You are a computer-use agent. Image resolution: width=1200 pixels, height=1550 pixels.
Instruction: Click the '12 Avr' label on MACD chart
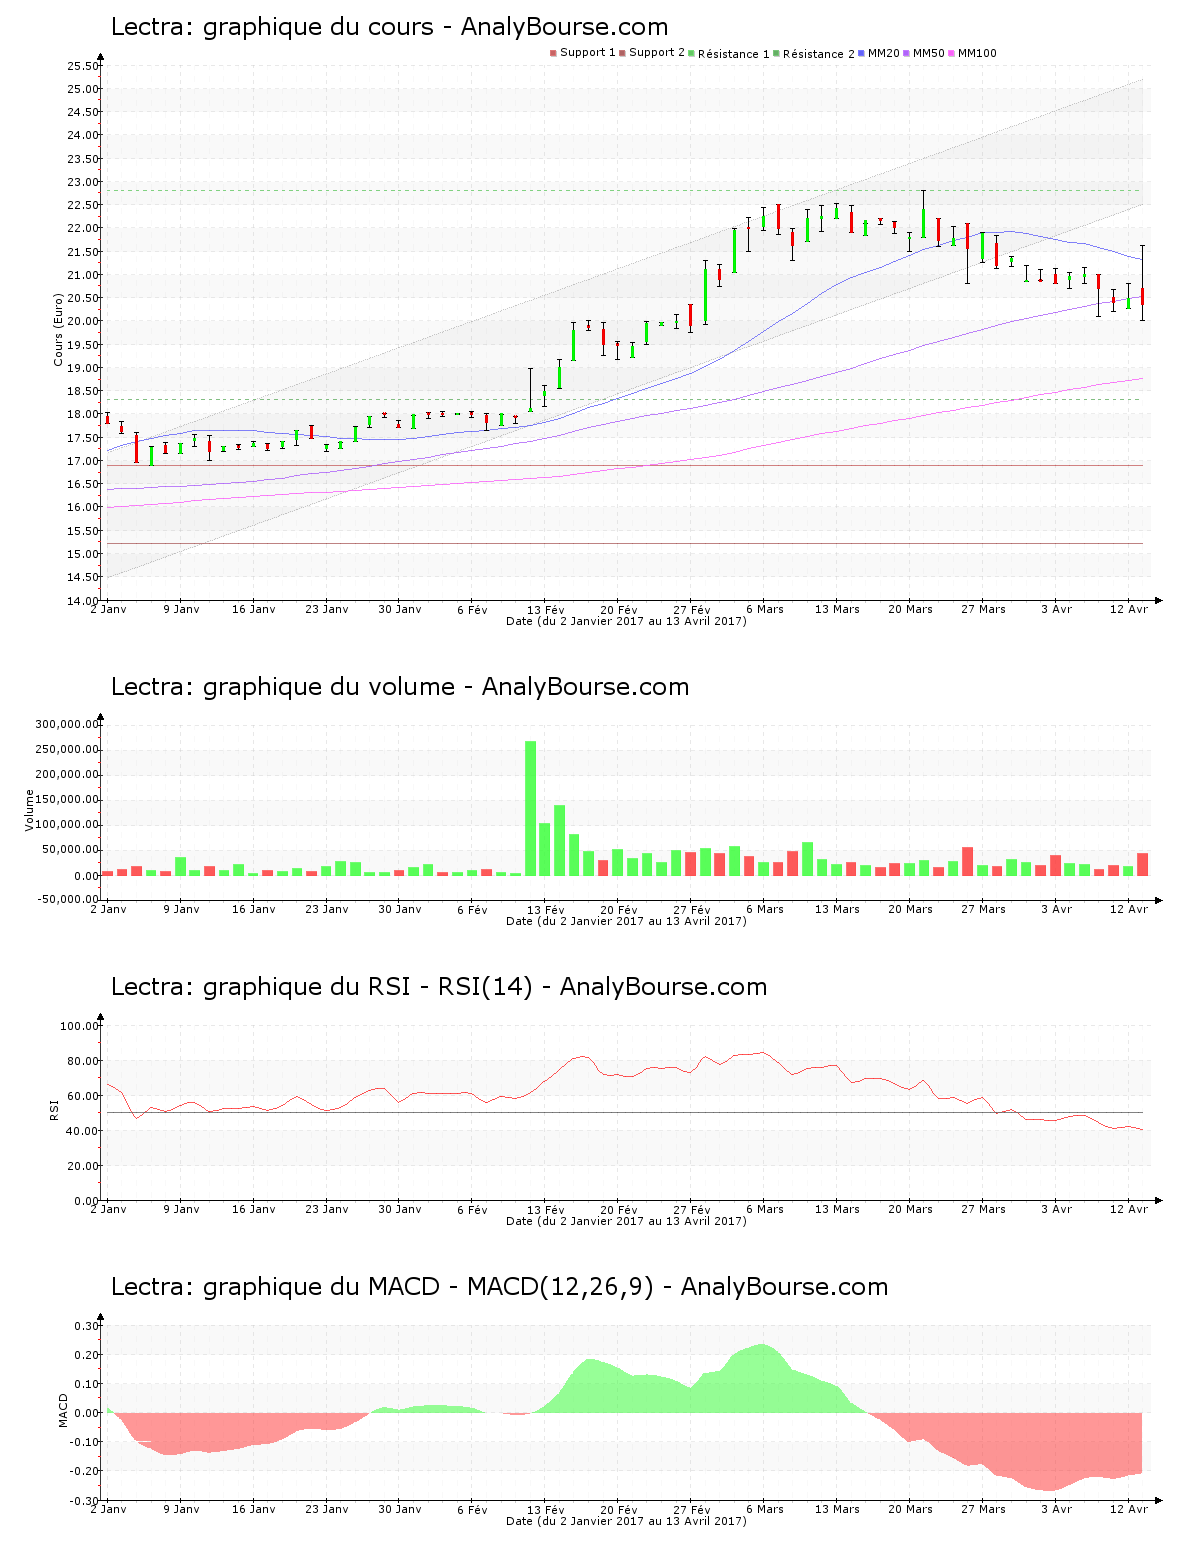click(1129, 1509)
